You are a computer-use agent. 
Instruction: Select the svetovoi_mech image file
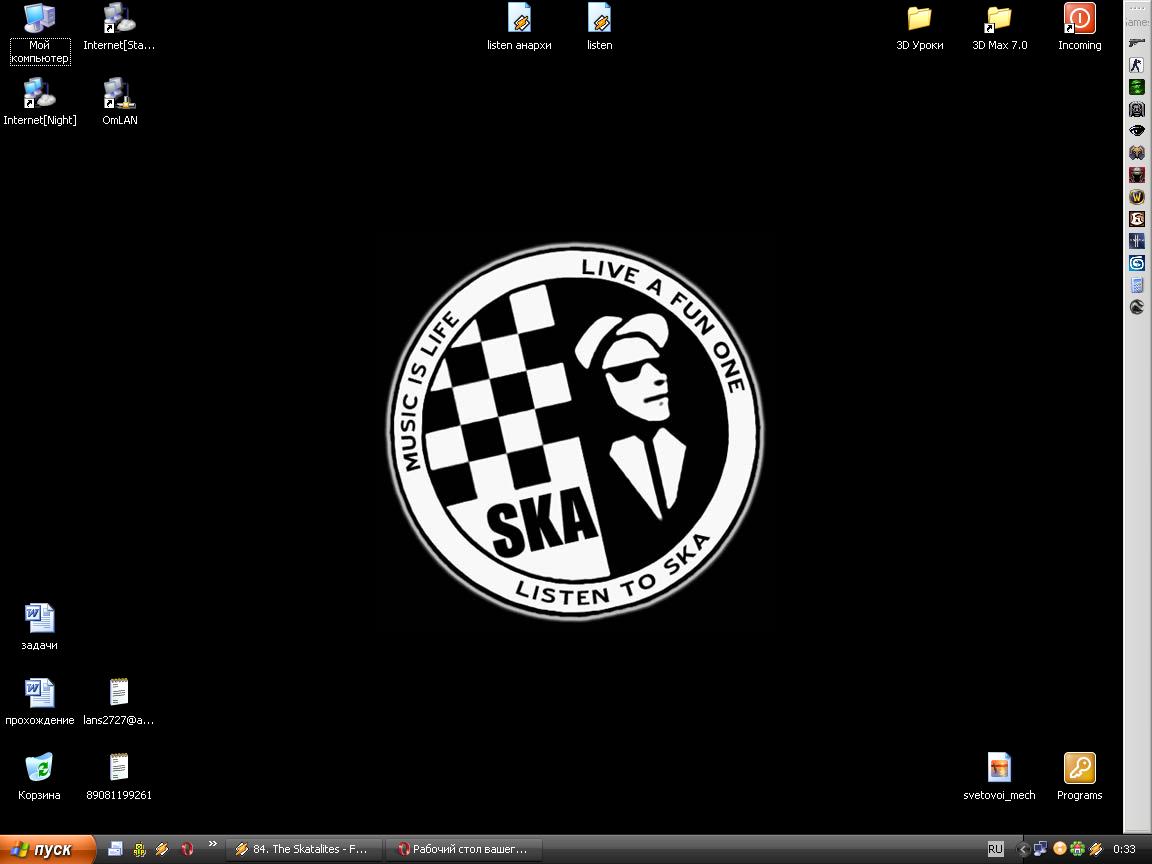point(999,777)
